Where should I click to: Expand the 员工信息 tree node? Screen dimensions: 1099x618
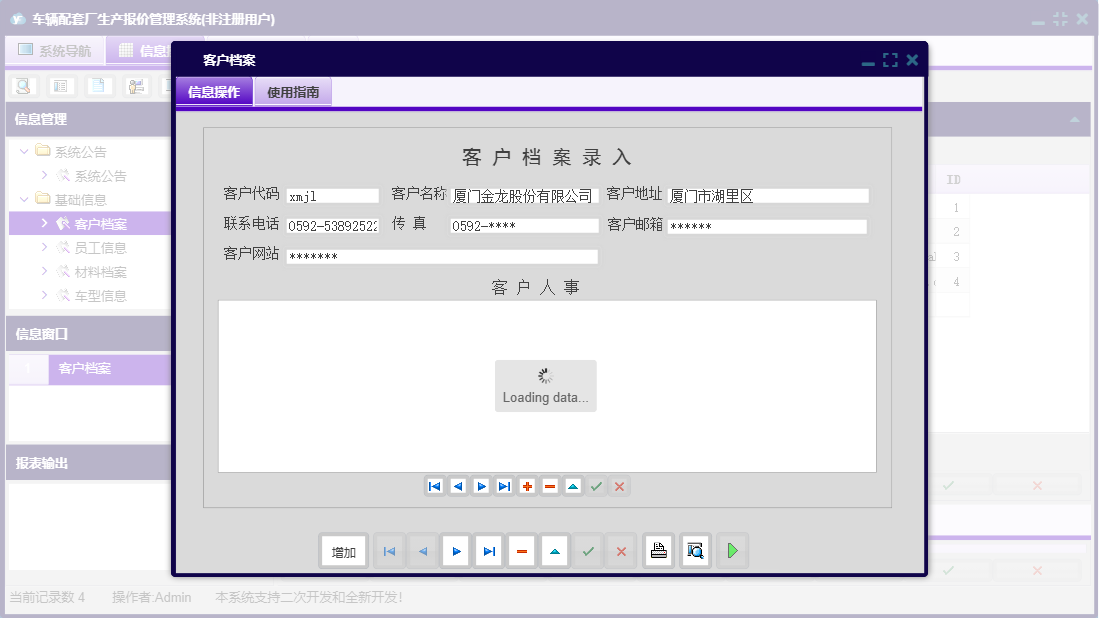coord(46,247)
